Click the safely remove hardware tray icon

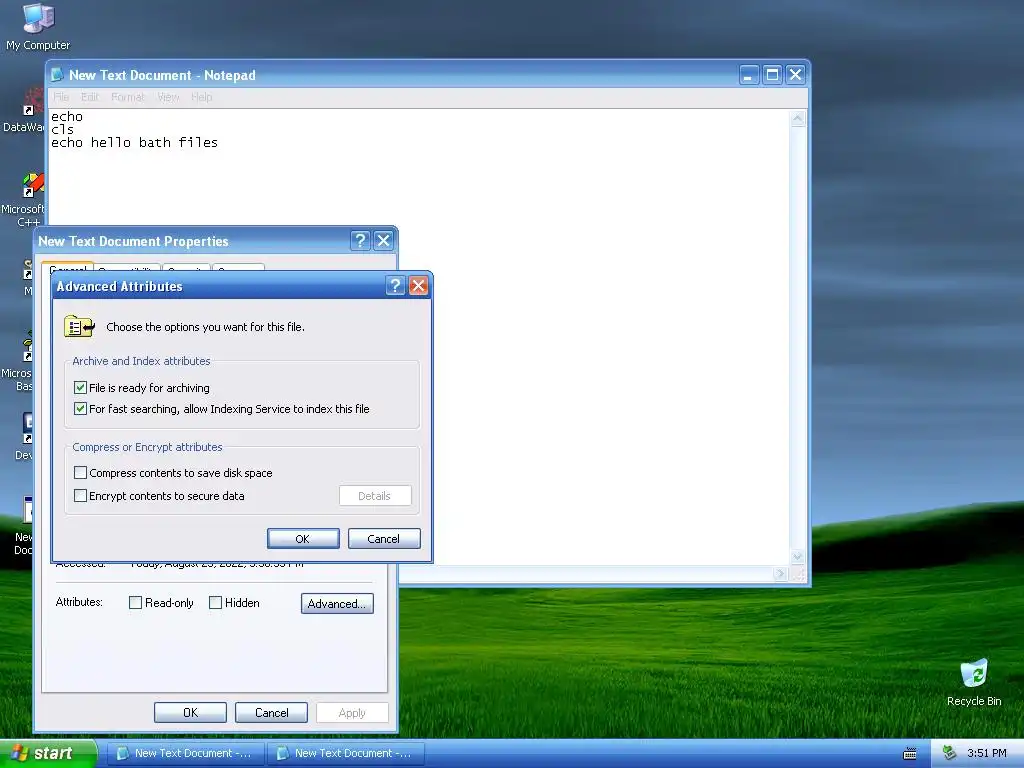point(950,753)
